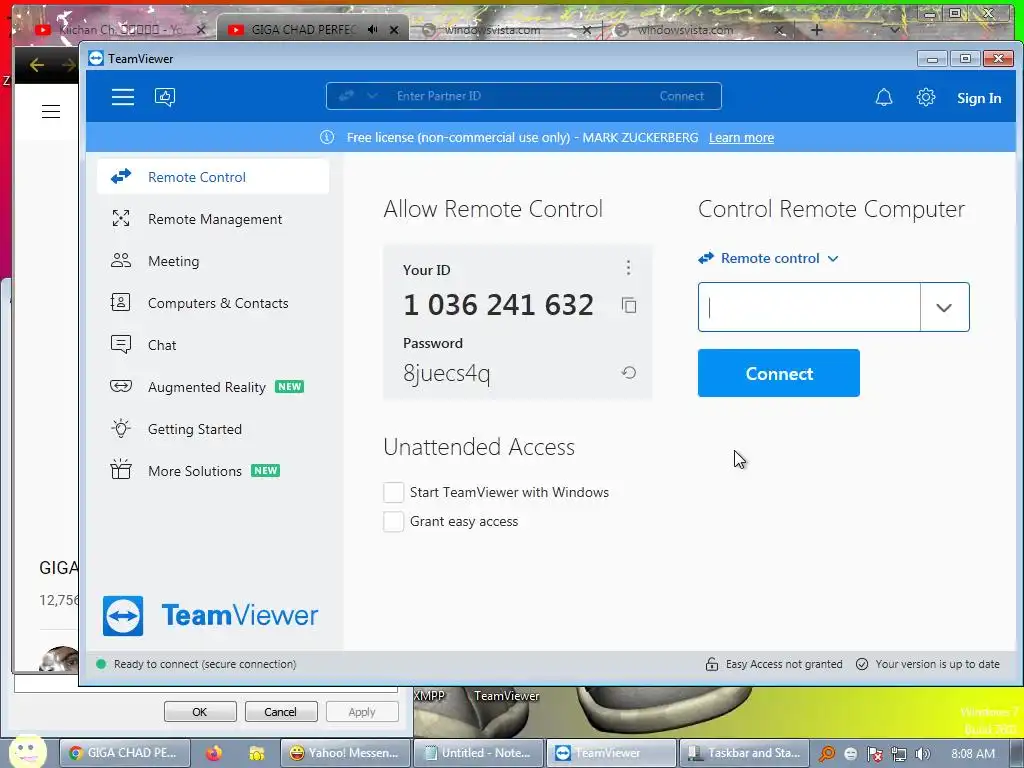Open a new browser tab
The height and width of the screenshot is (768, 1024).
tap(816, 30)
